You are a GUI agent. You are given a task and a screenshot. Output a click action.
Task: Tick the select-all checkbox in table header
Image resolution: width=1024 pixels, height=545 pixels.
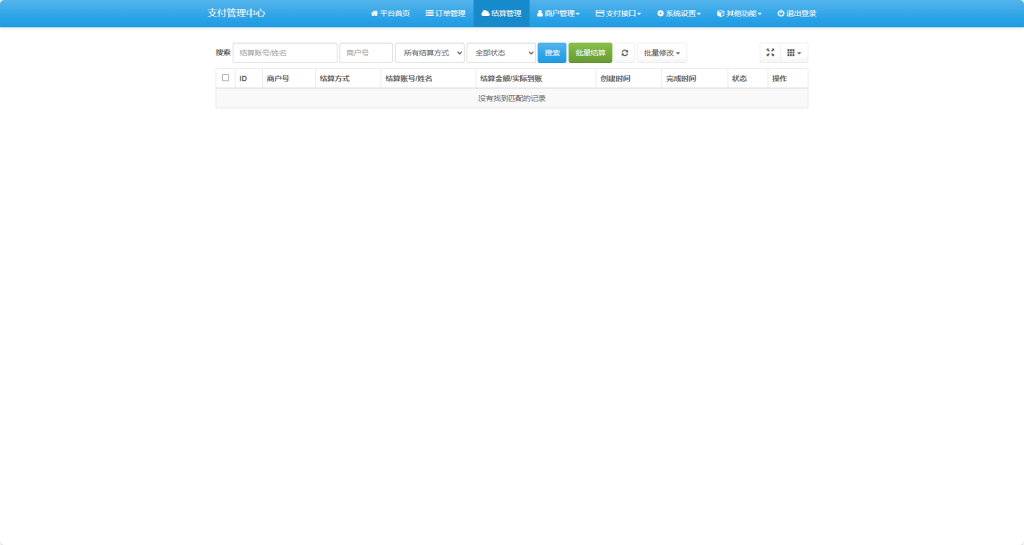(x=226, y=78)
